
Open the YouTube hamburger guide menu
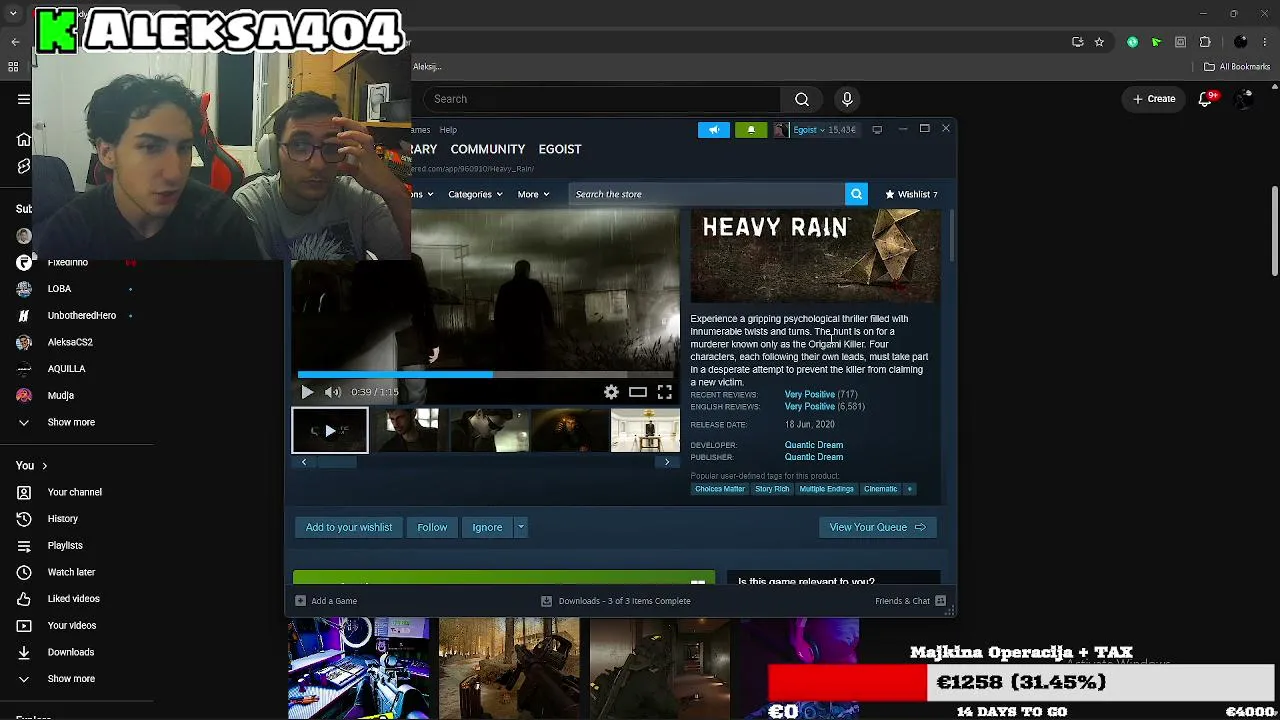click(24, 99)
